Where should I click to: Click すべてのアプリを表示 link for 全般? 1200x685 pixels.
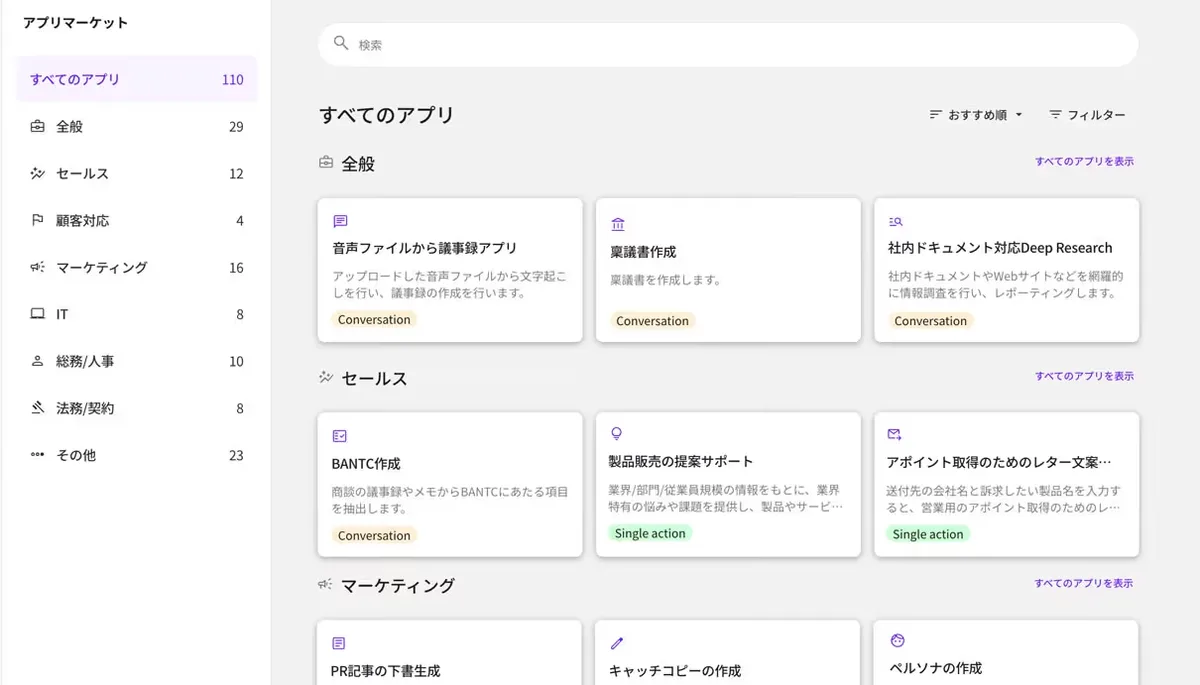click(x=1084, y=161)
